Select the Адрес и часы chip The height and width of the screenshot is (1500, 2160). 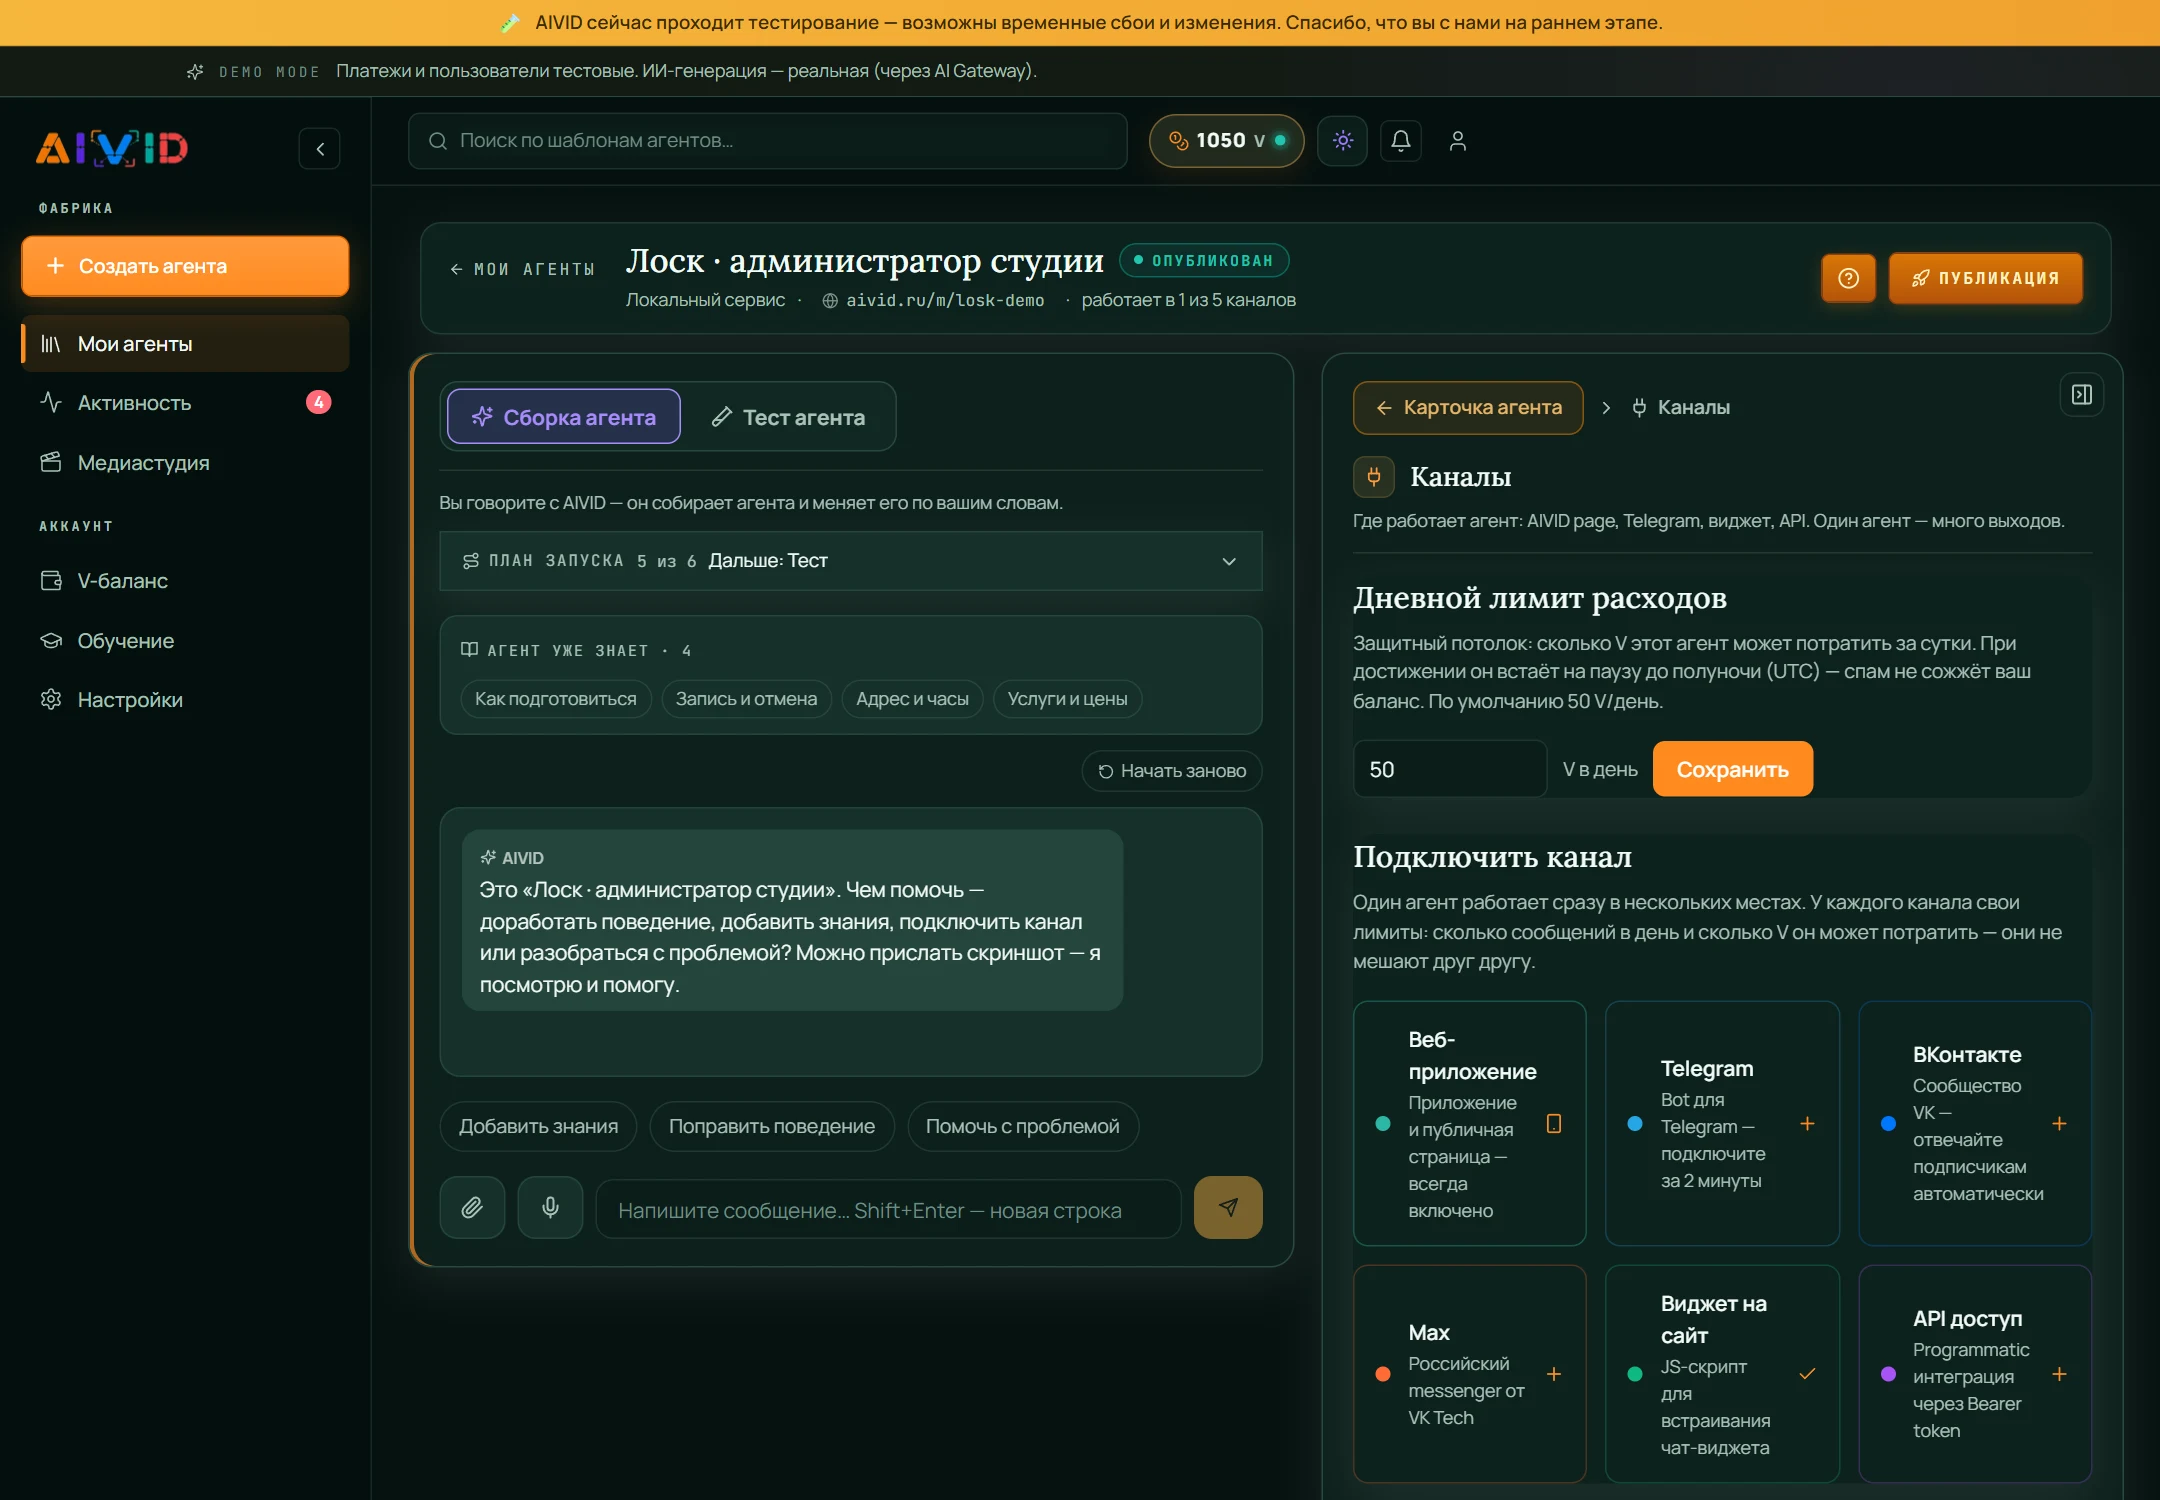[x=912, y=699]
